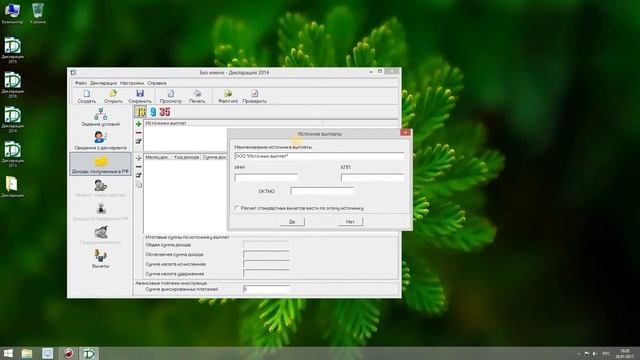The width and height of the screenshot is (640, 360).
Task: Open the Декларация menu
Action: pos(103,83)
